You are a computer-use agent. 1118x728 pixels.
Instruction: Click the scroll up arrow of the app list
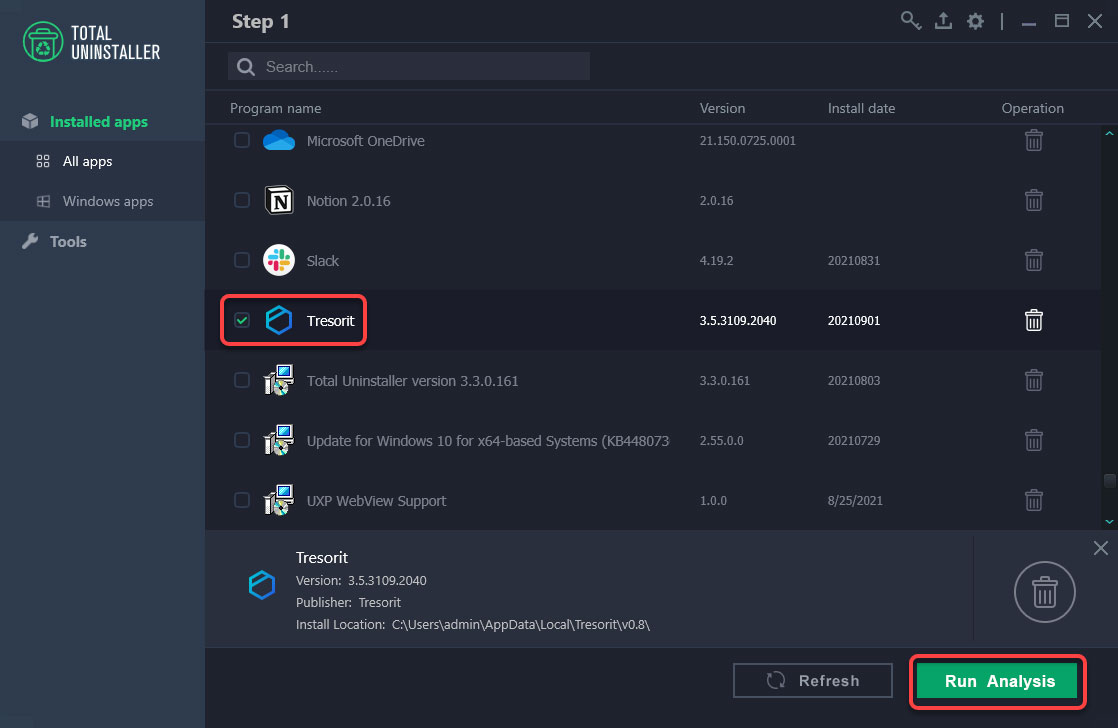coord(1109,133)
